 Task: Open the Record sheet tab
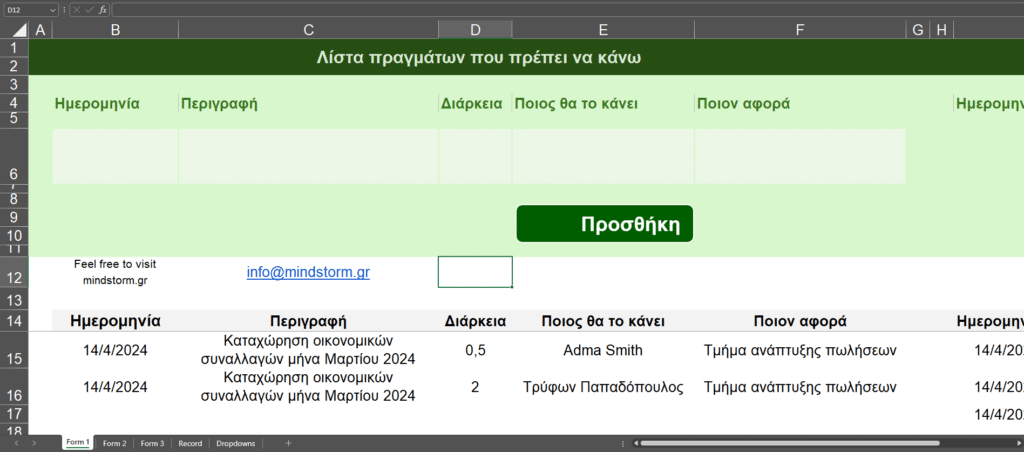point(190,443)
